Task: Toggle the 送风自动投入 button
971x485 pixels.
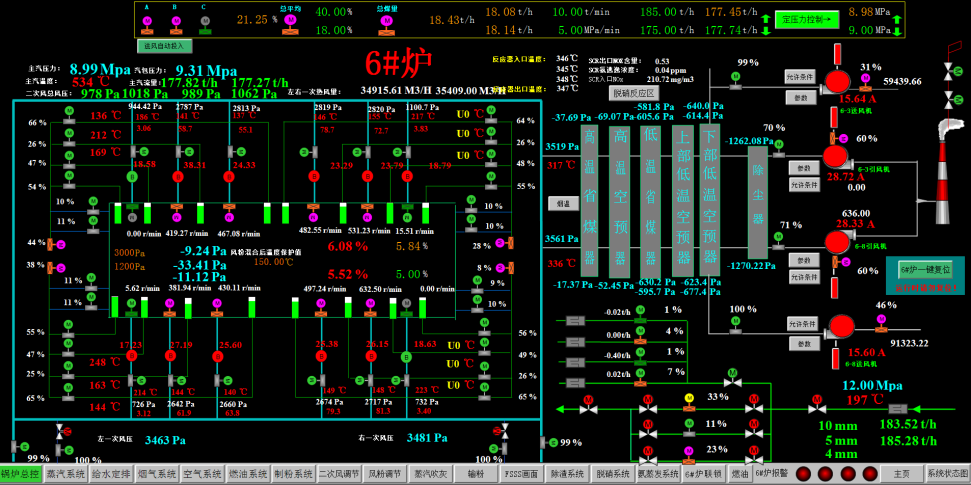Action: [164, 45]
